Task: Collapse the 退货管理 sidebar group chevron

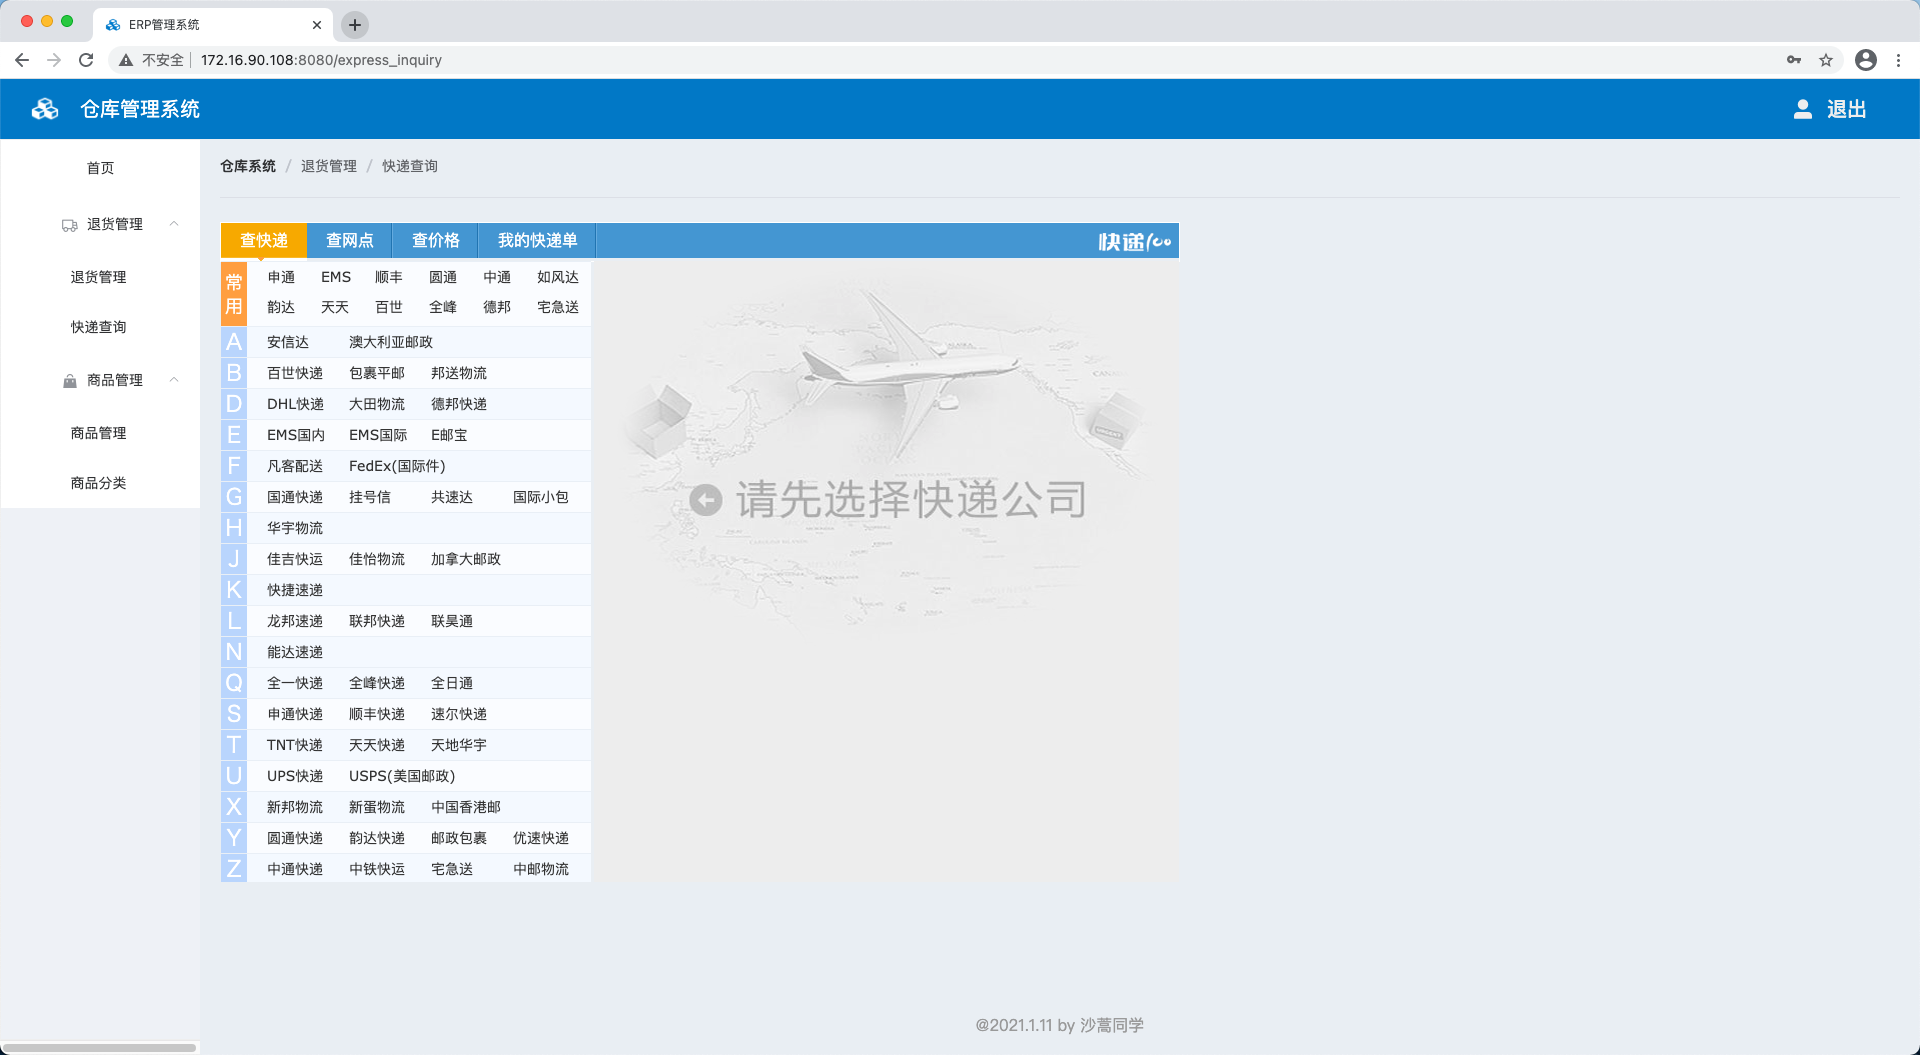Action: [174, 224]
